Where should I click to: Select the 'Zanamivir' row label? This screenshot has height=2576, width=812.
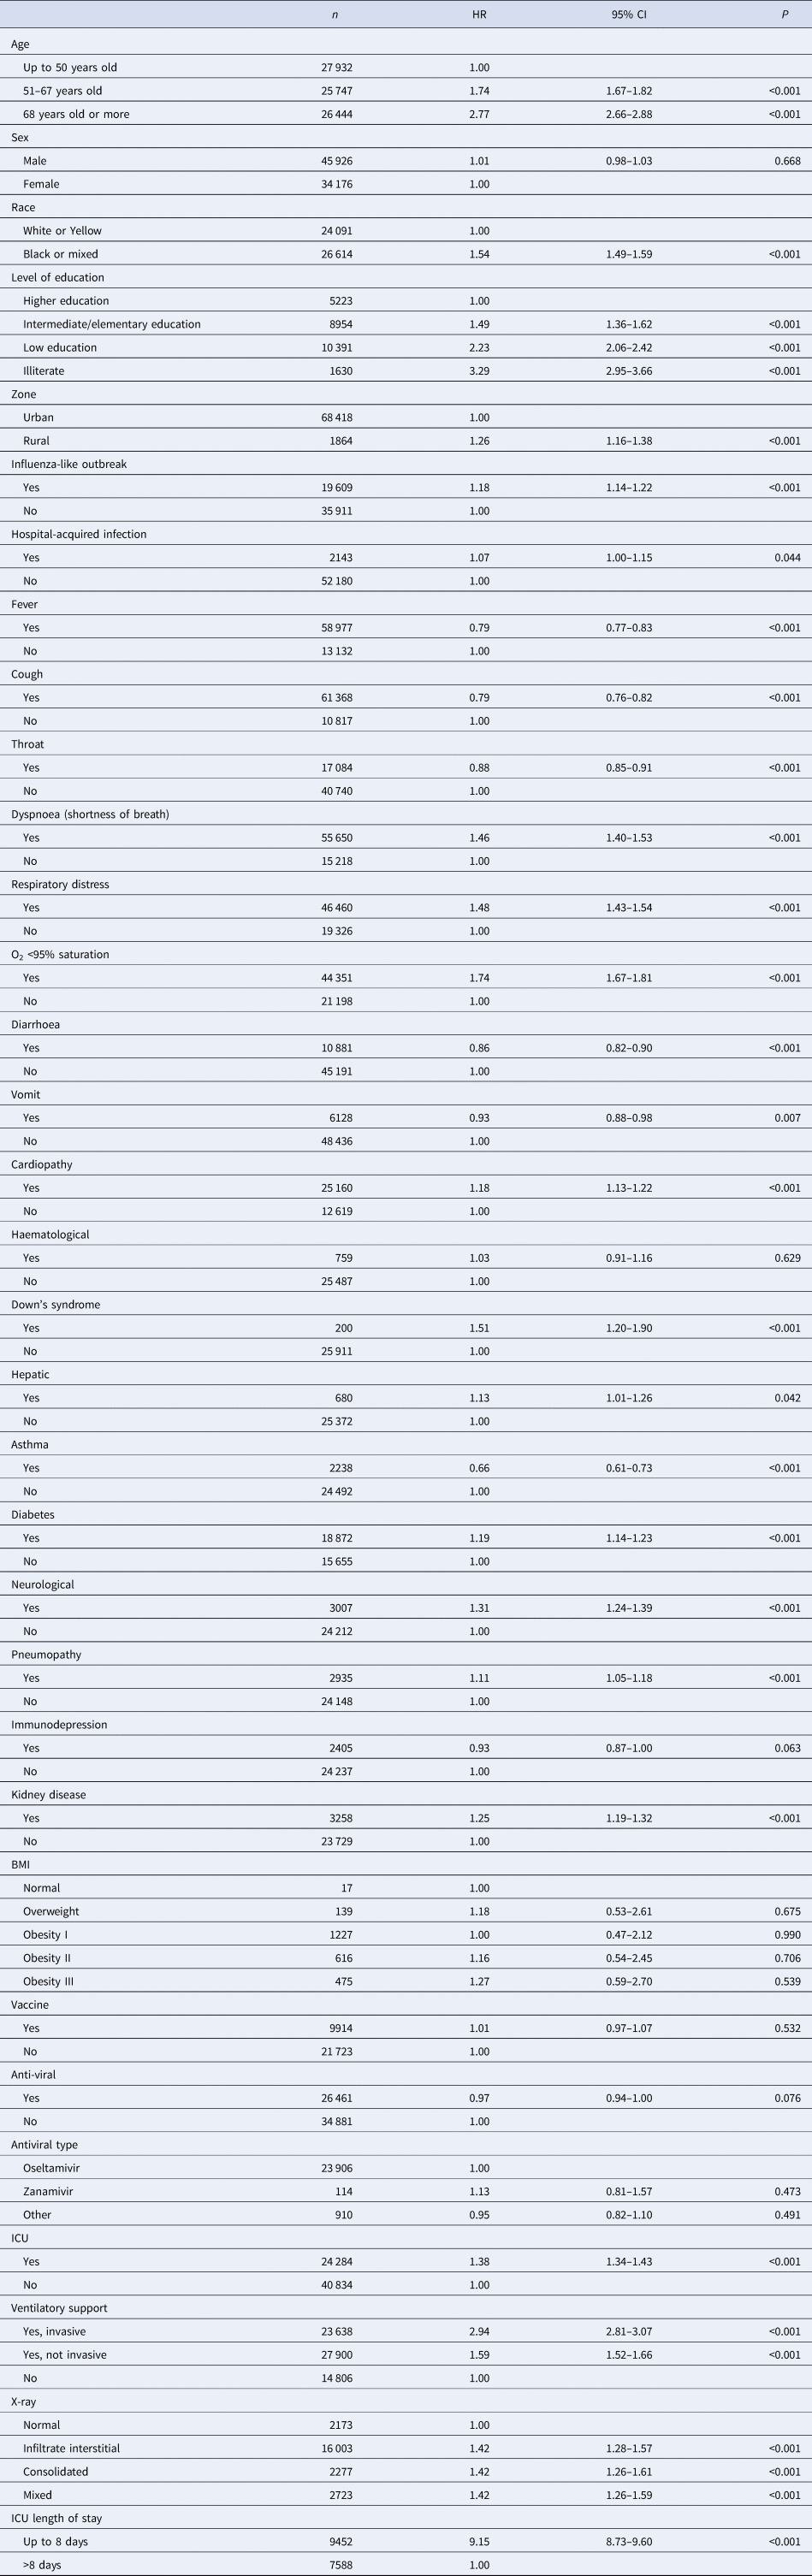48,2191
